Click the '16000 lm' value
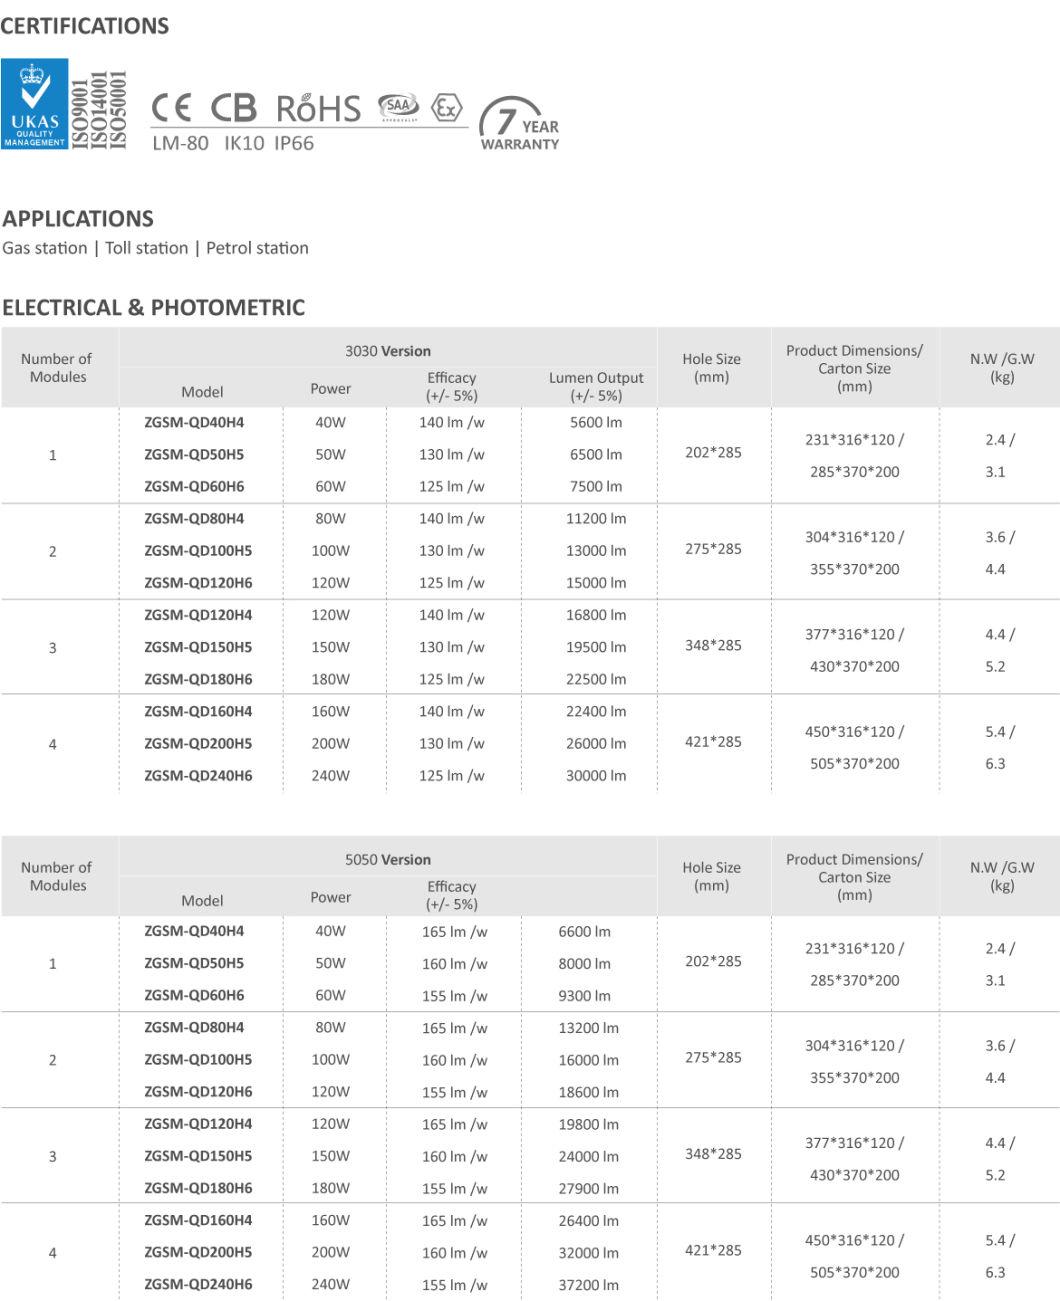 point(588,1060)
